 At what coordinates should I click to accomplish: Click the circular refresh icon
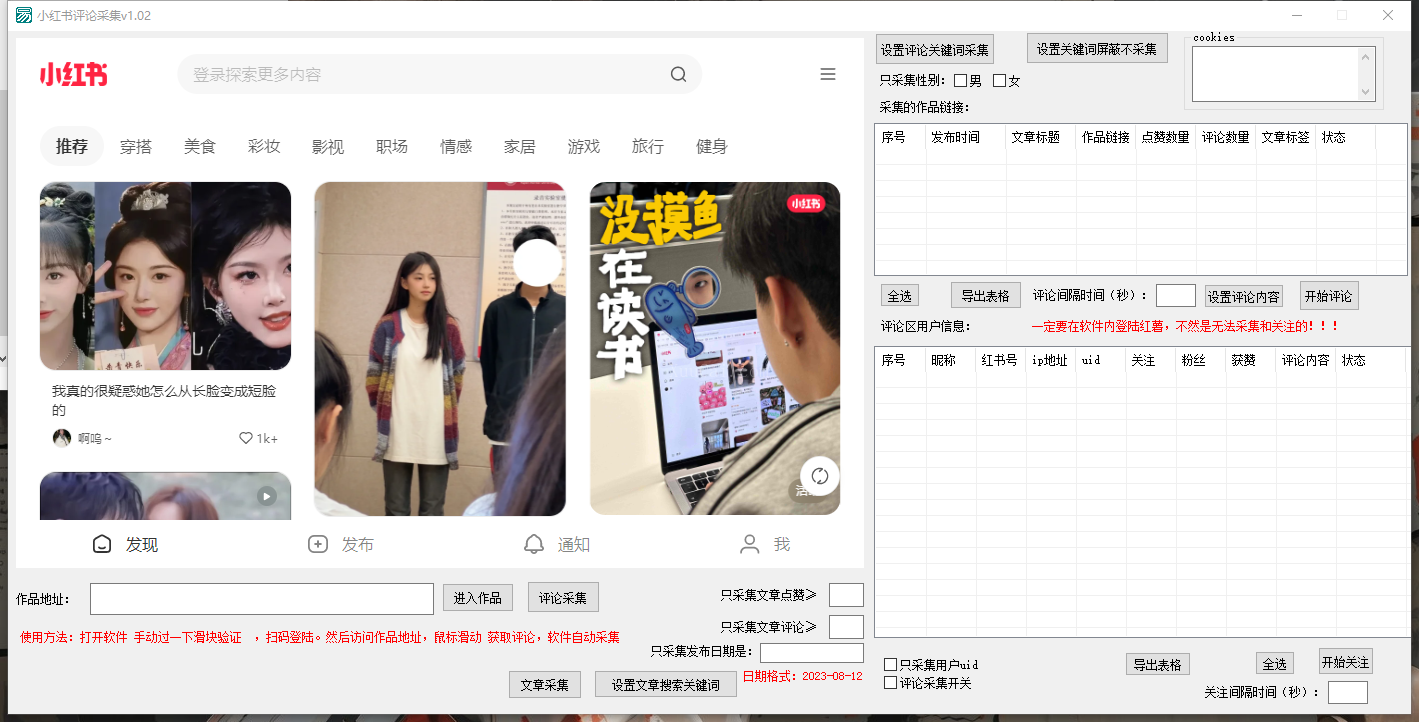pyautogui.click(x=819, y=476)
